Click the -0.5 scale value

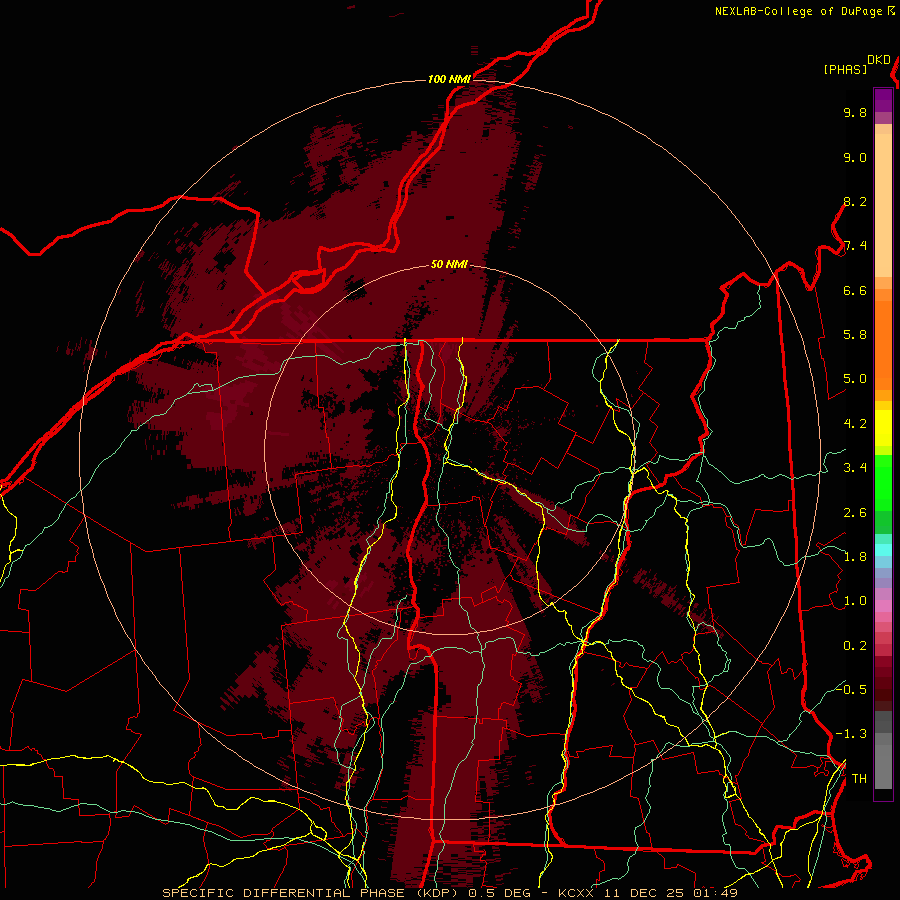click(x=851, y=690)
